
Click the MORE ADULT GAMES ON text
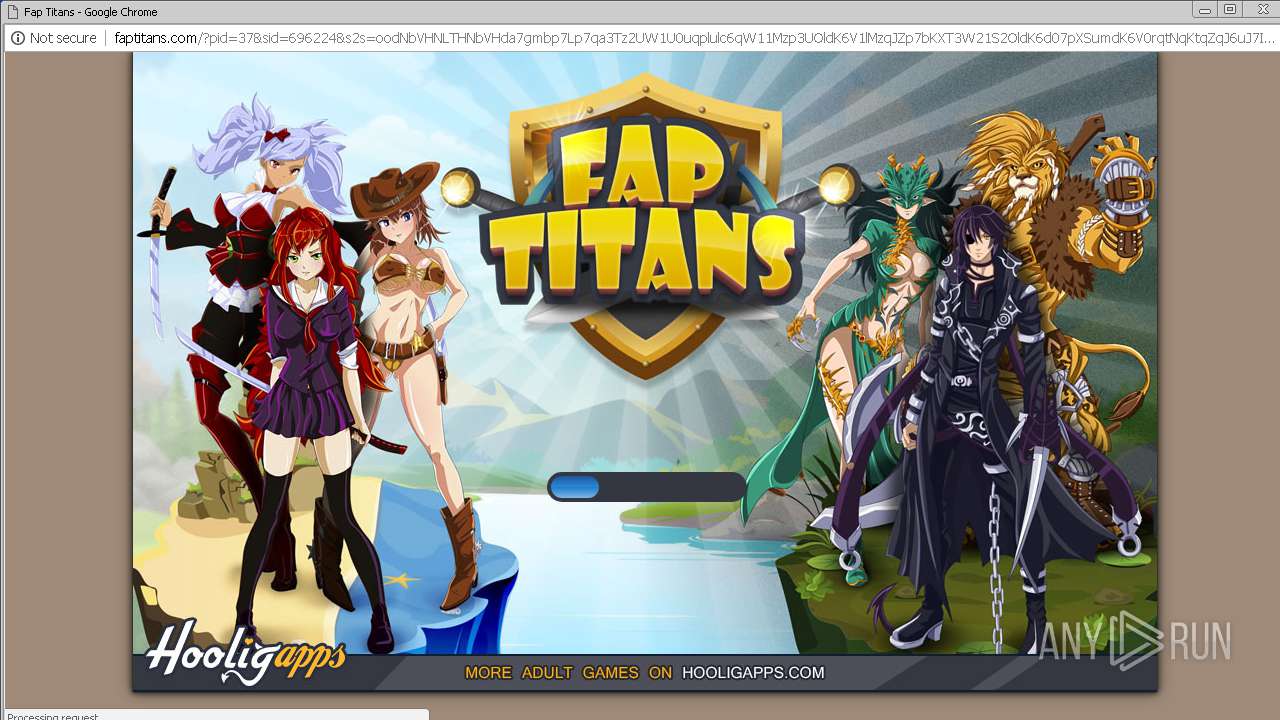point(568,673)
